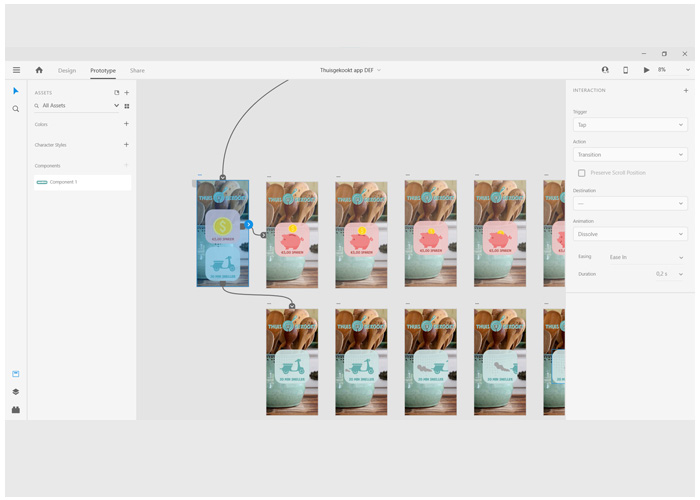
Task: Open the hamburger menu
Action: [x=17, y=70]
